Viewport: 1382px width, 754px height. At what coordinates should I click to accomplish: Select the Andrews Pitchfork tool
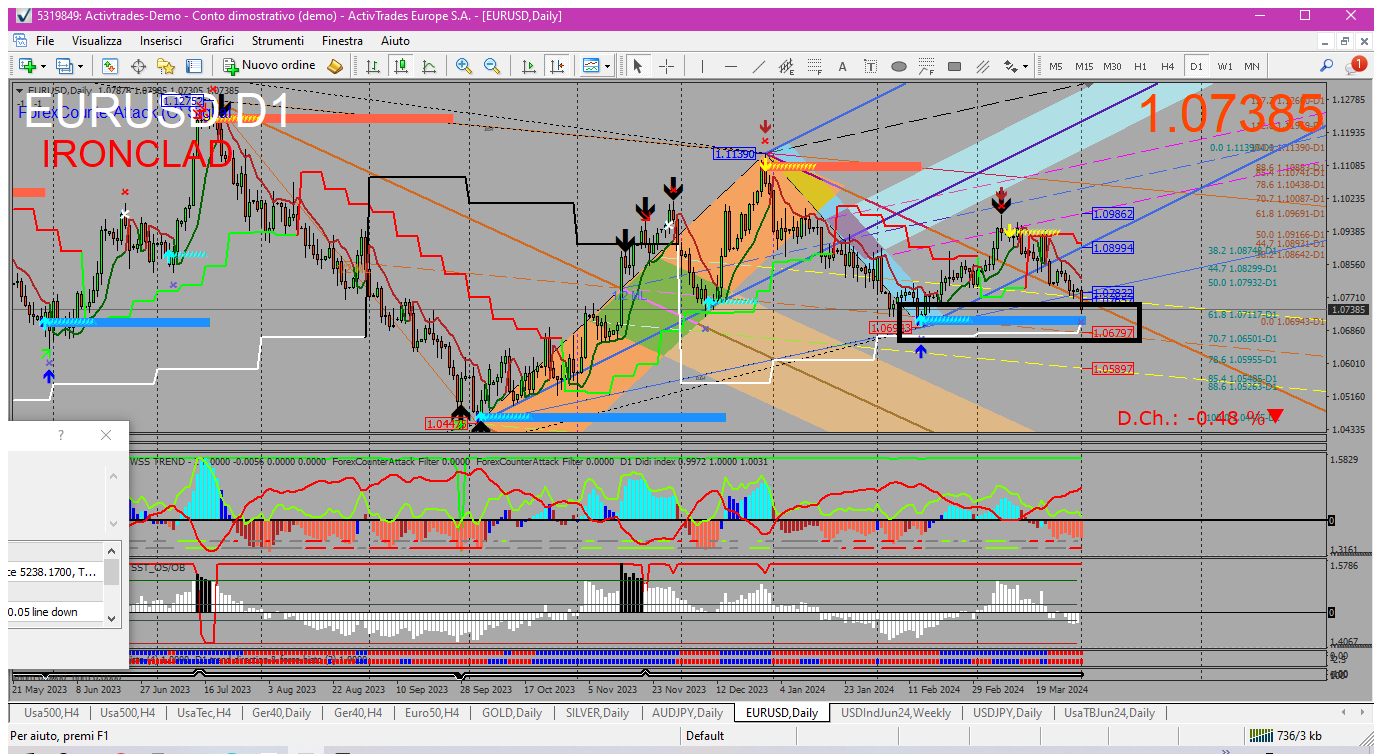(982, 66)
